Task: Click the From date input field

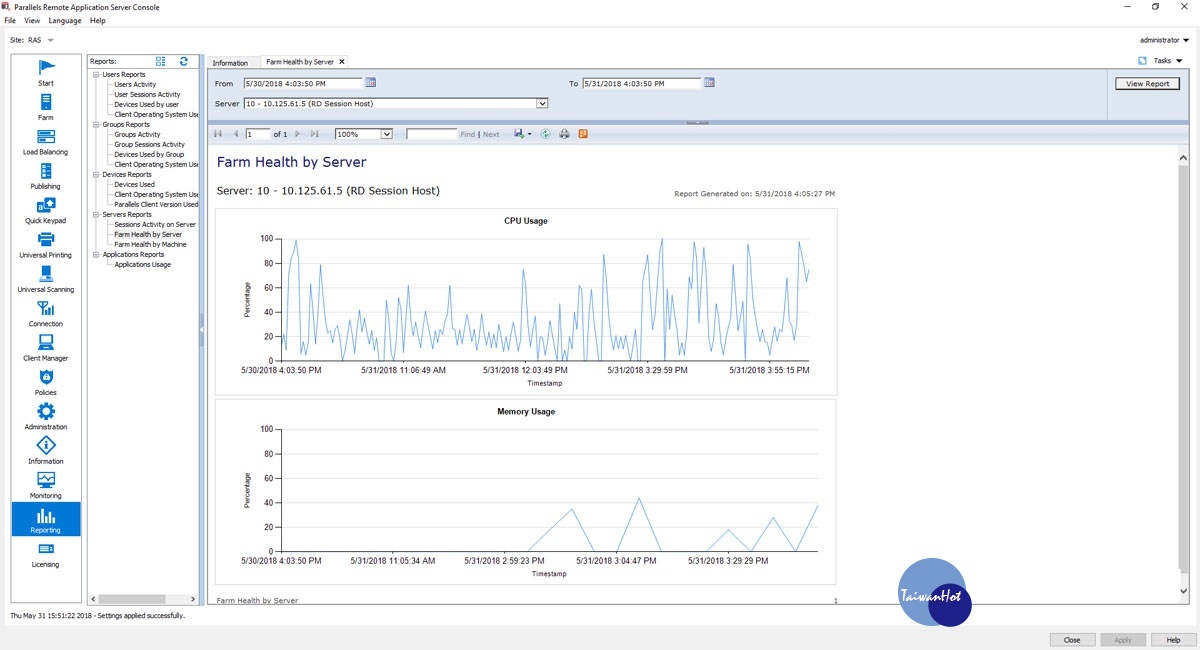Action: [303, 83]
